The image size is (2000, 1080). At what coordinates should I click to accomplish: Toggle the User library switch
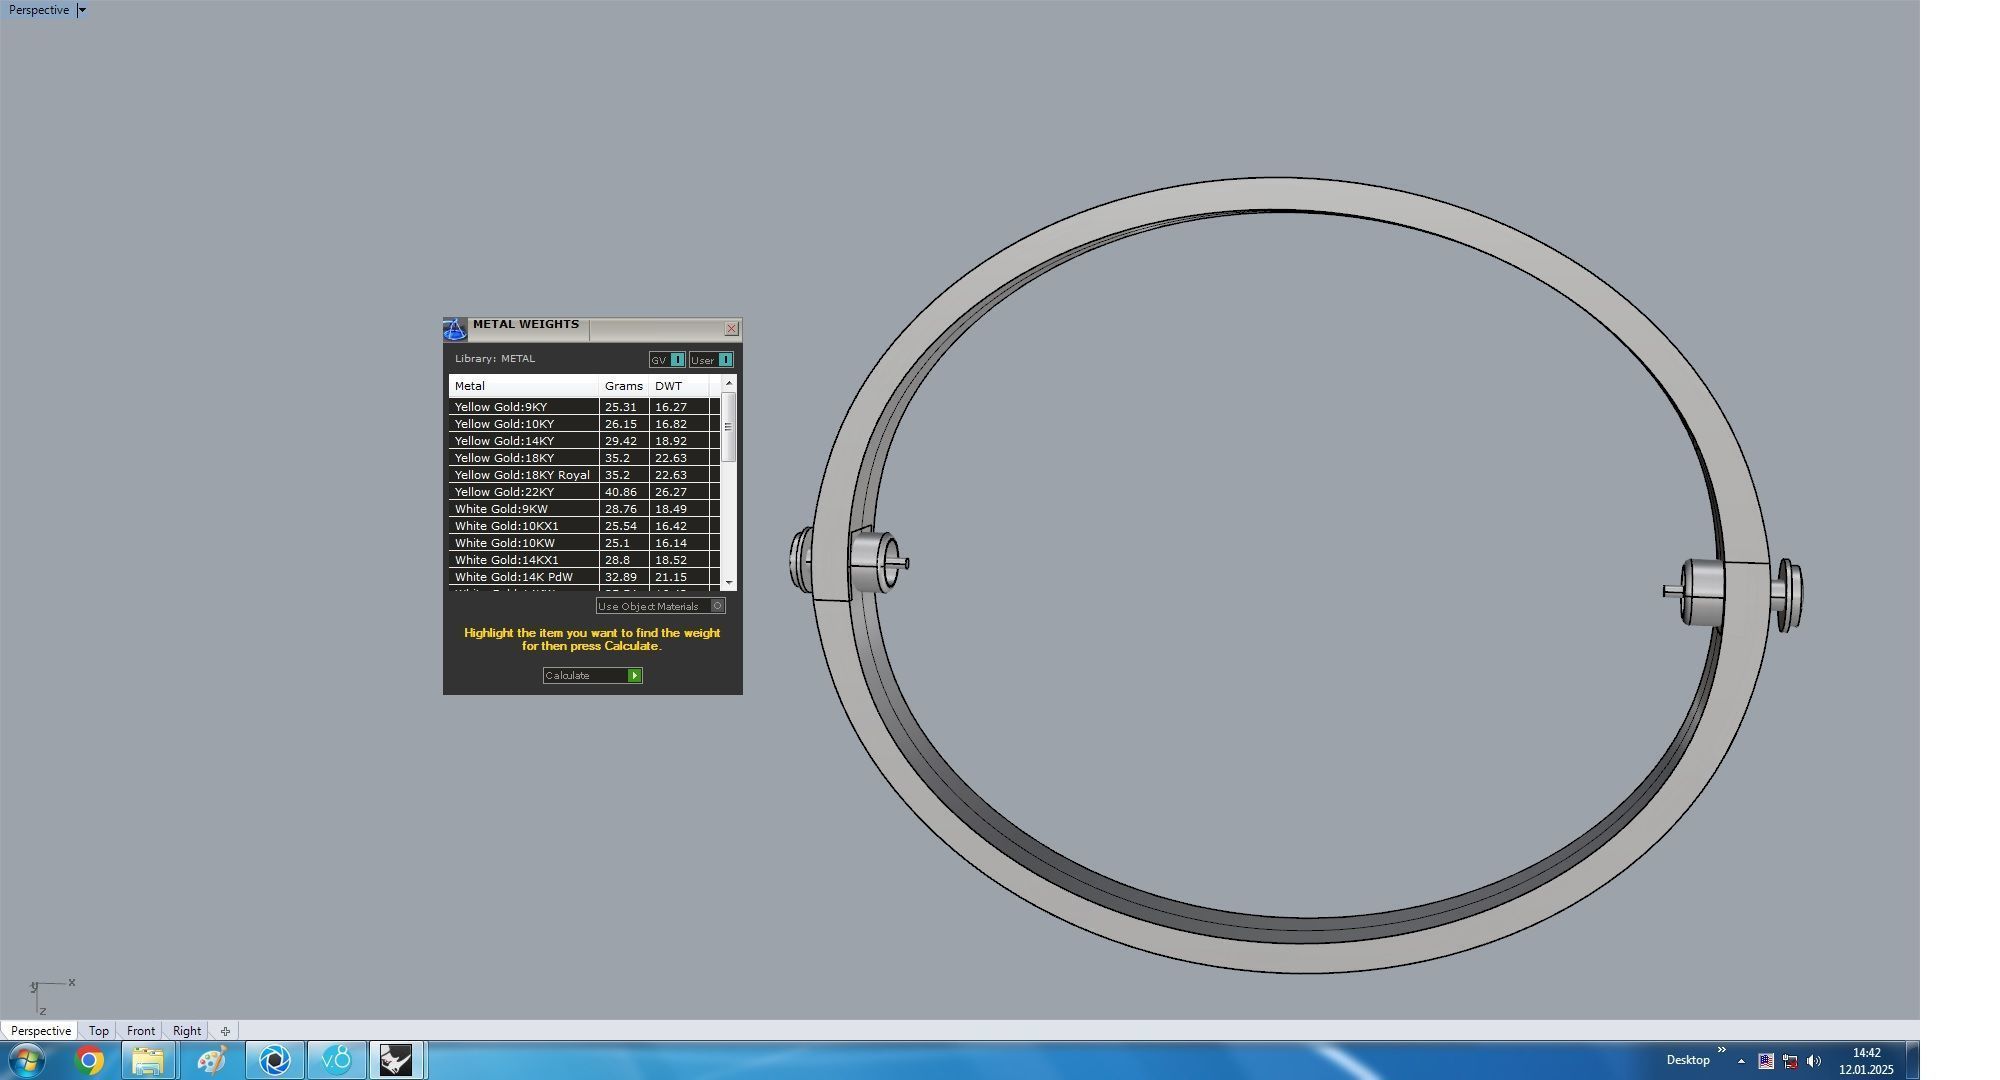tap(711, 360)
